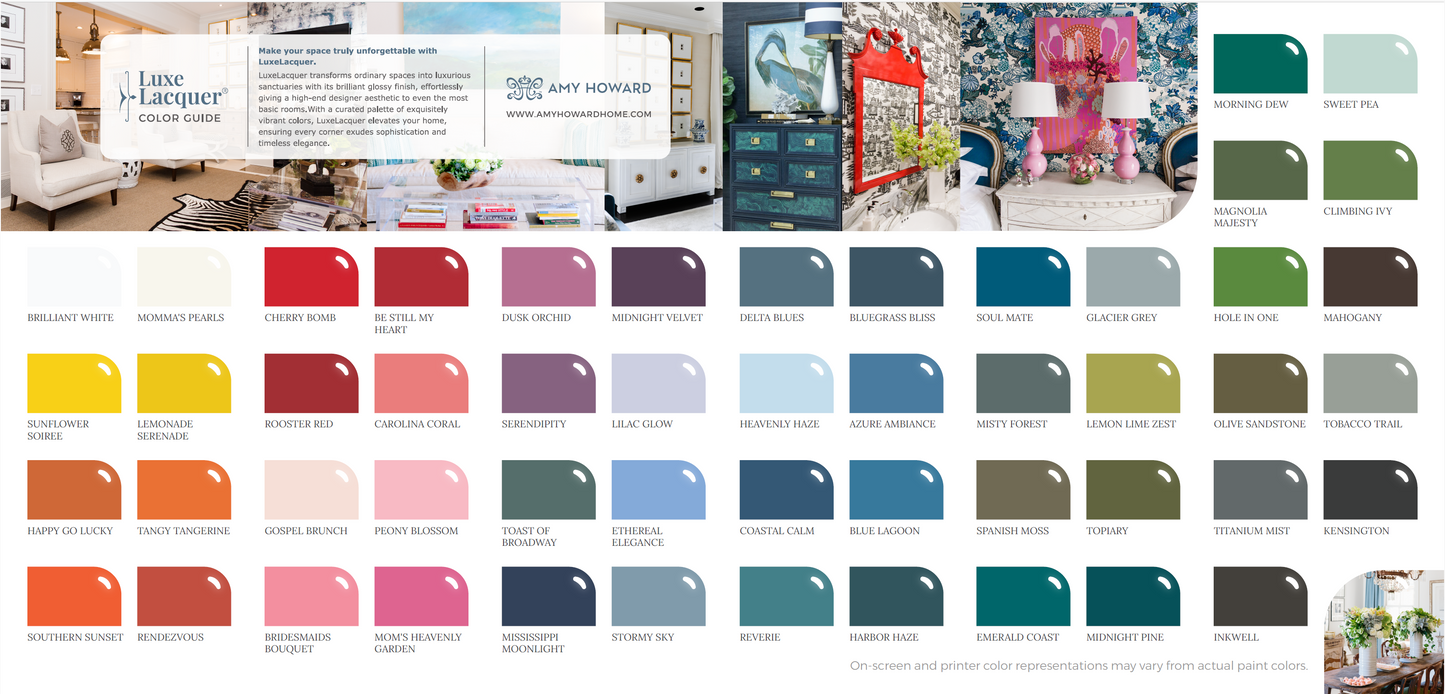Select the Morning Dew green swatch
The width and height of the screenshot is (1445, 694).
(1260, 64)
